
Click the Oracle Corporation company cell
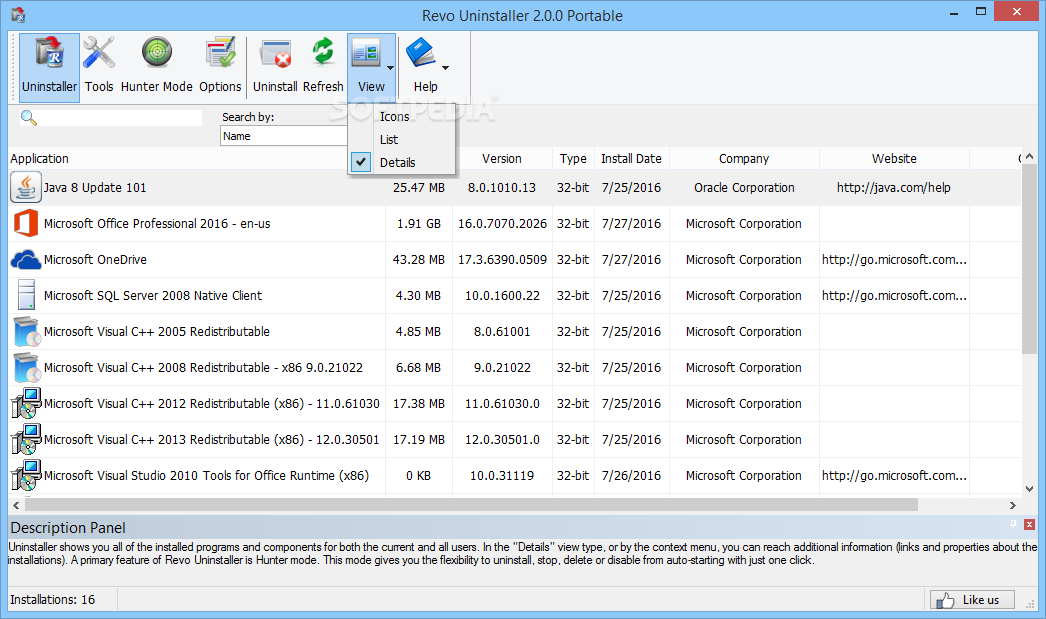point(744,187)
